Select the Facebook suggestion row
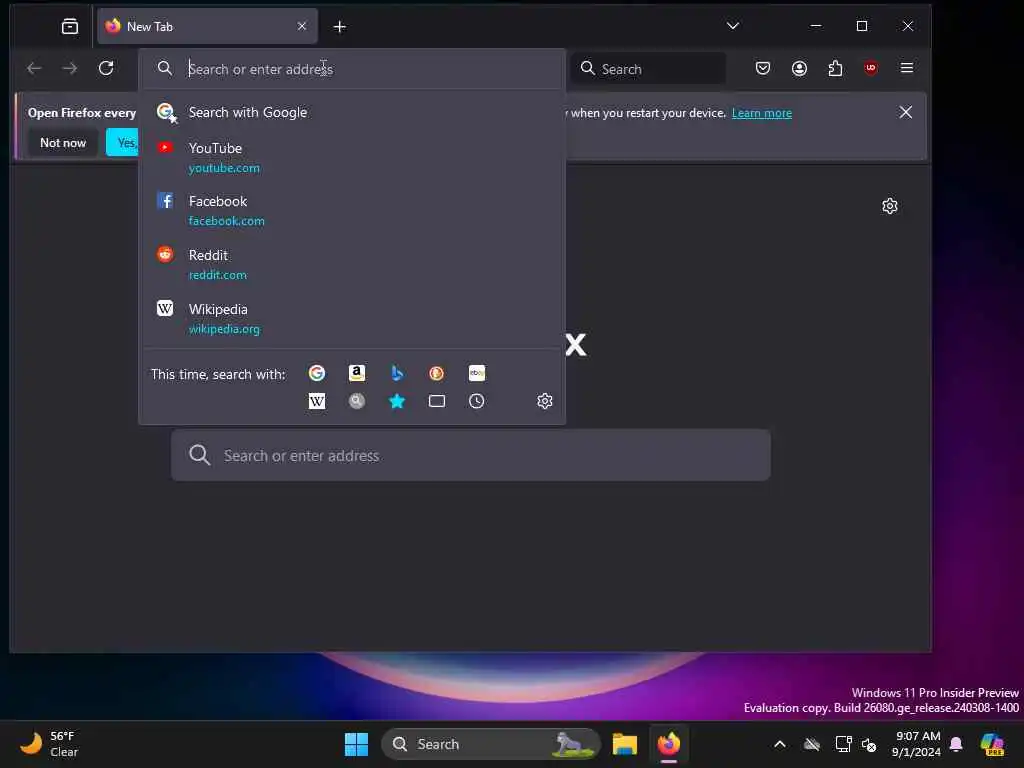The width and height of the screenshot is (1024, 768). (x=352, y=210)
